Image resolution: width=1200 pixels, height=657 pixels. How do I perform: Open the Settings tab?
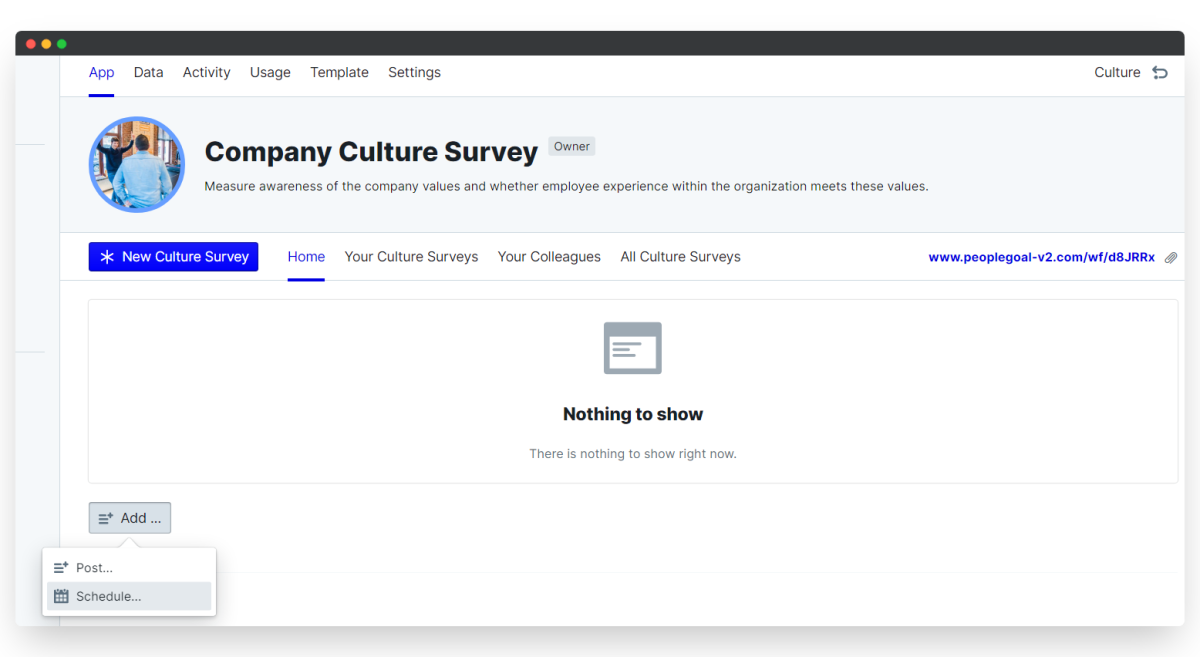pyautogui.click(x=414, y=73)
